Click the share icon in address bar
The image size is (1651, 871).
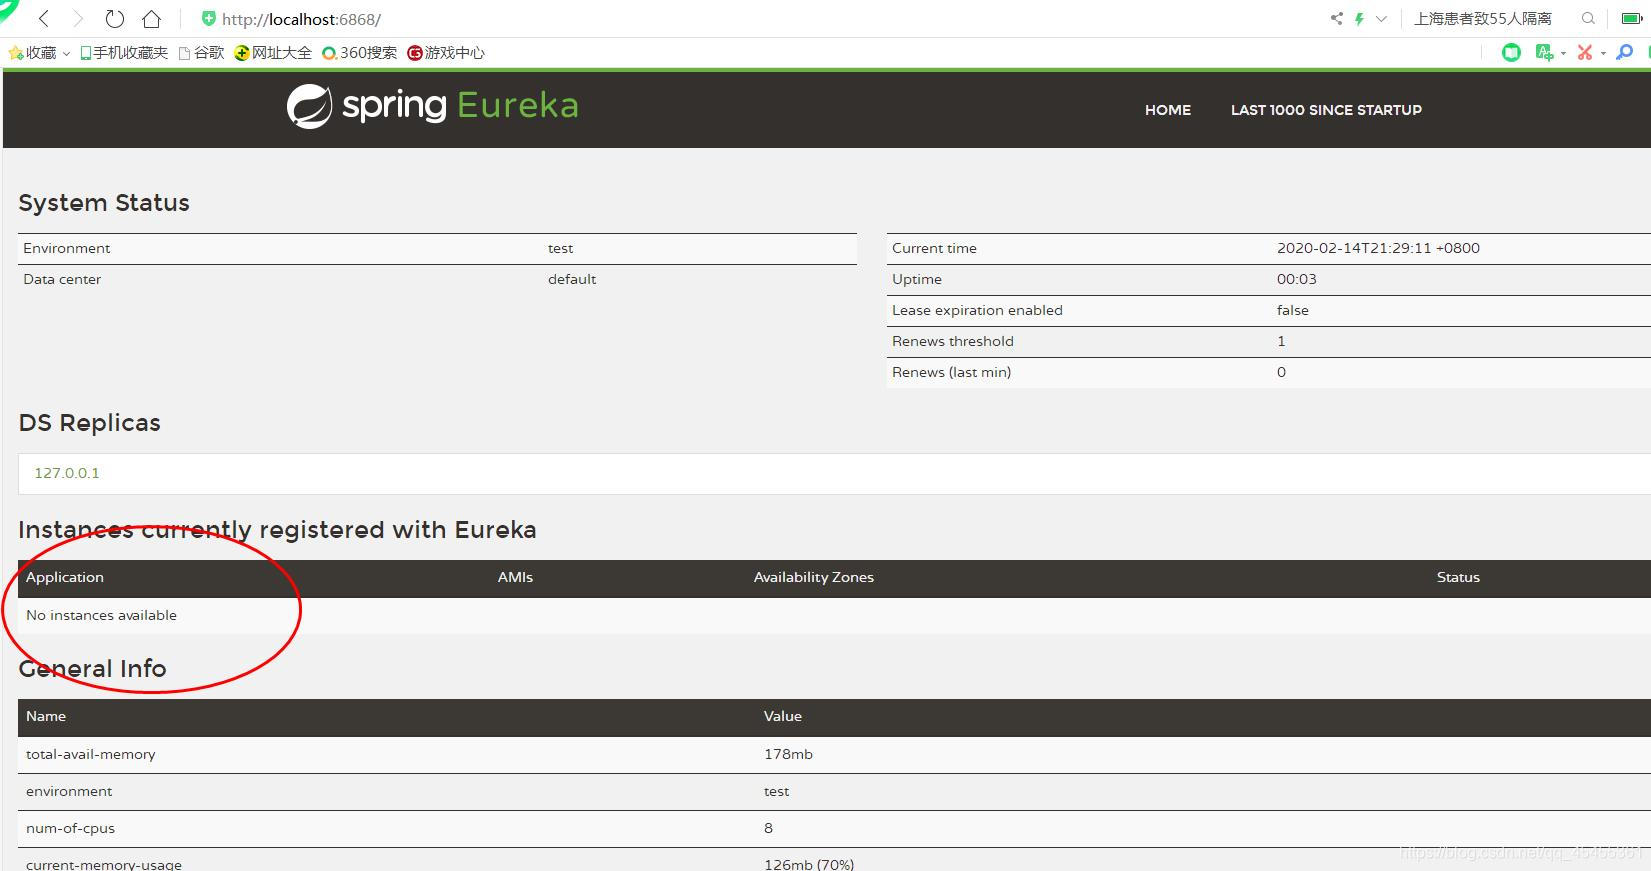[1336, 19]
